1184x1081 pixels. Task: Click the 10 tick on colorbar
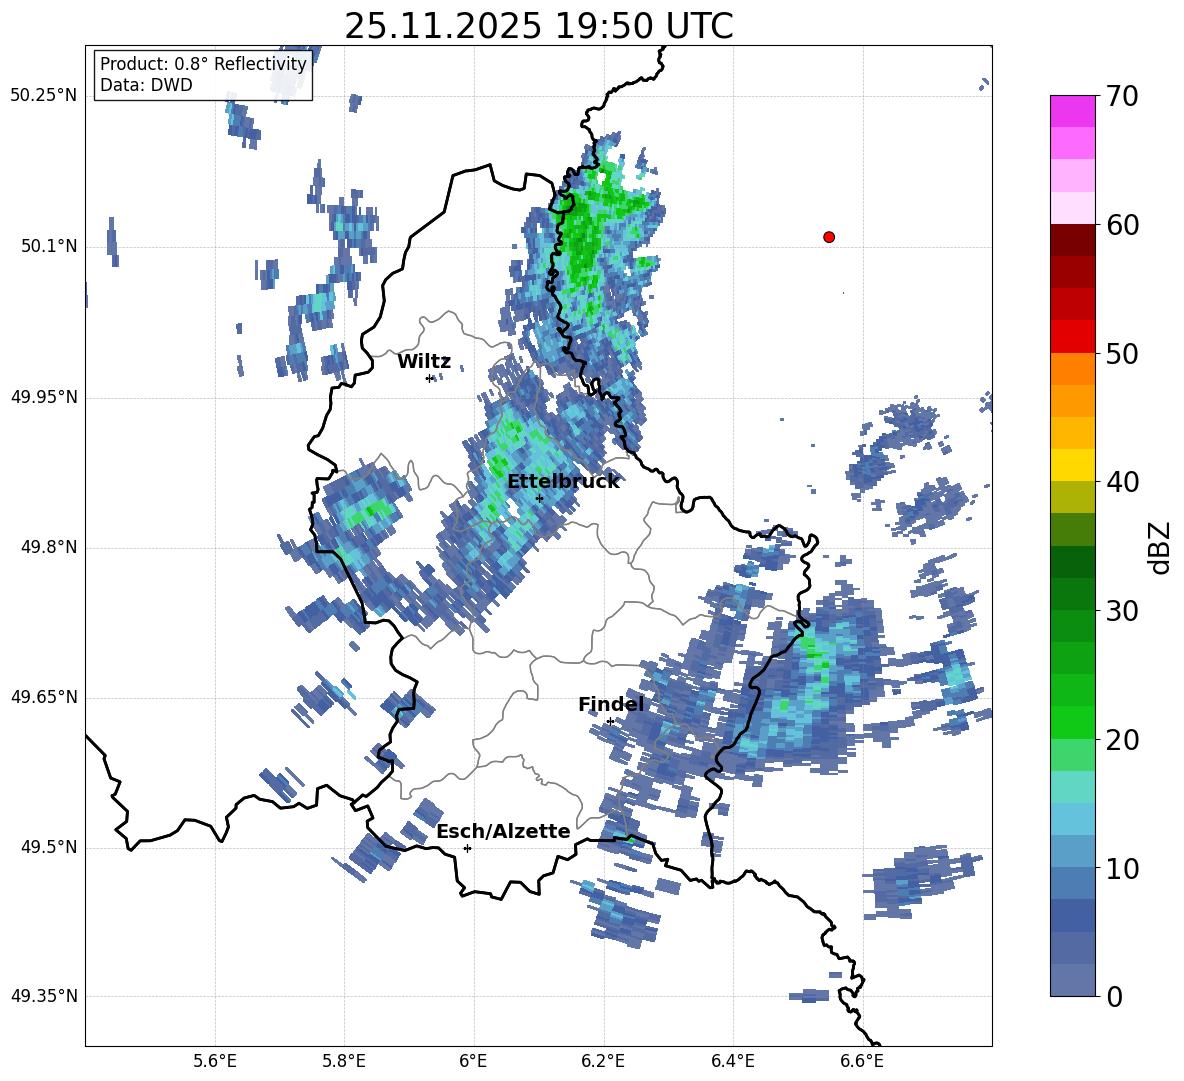(1122, 868)
